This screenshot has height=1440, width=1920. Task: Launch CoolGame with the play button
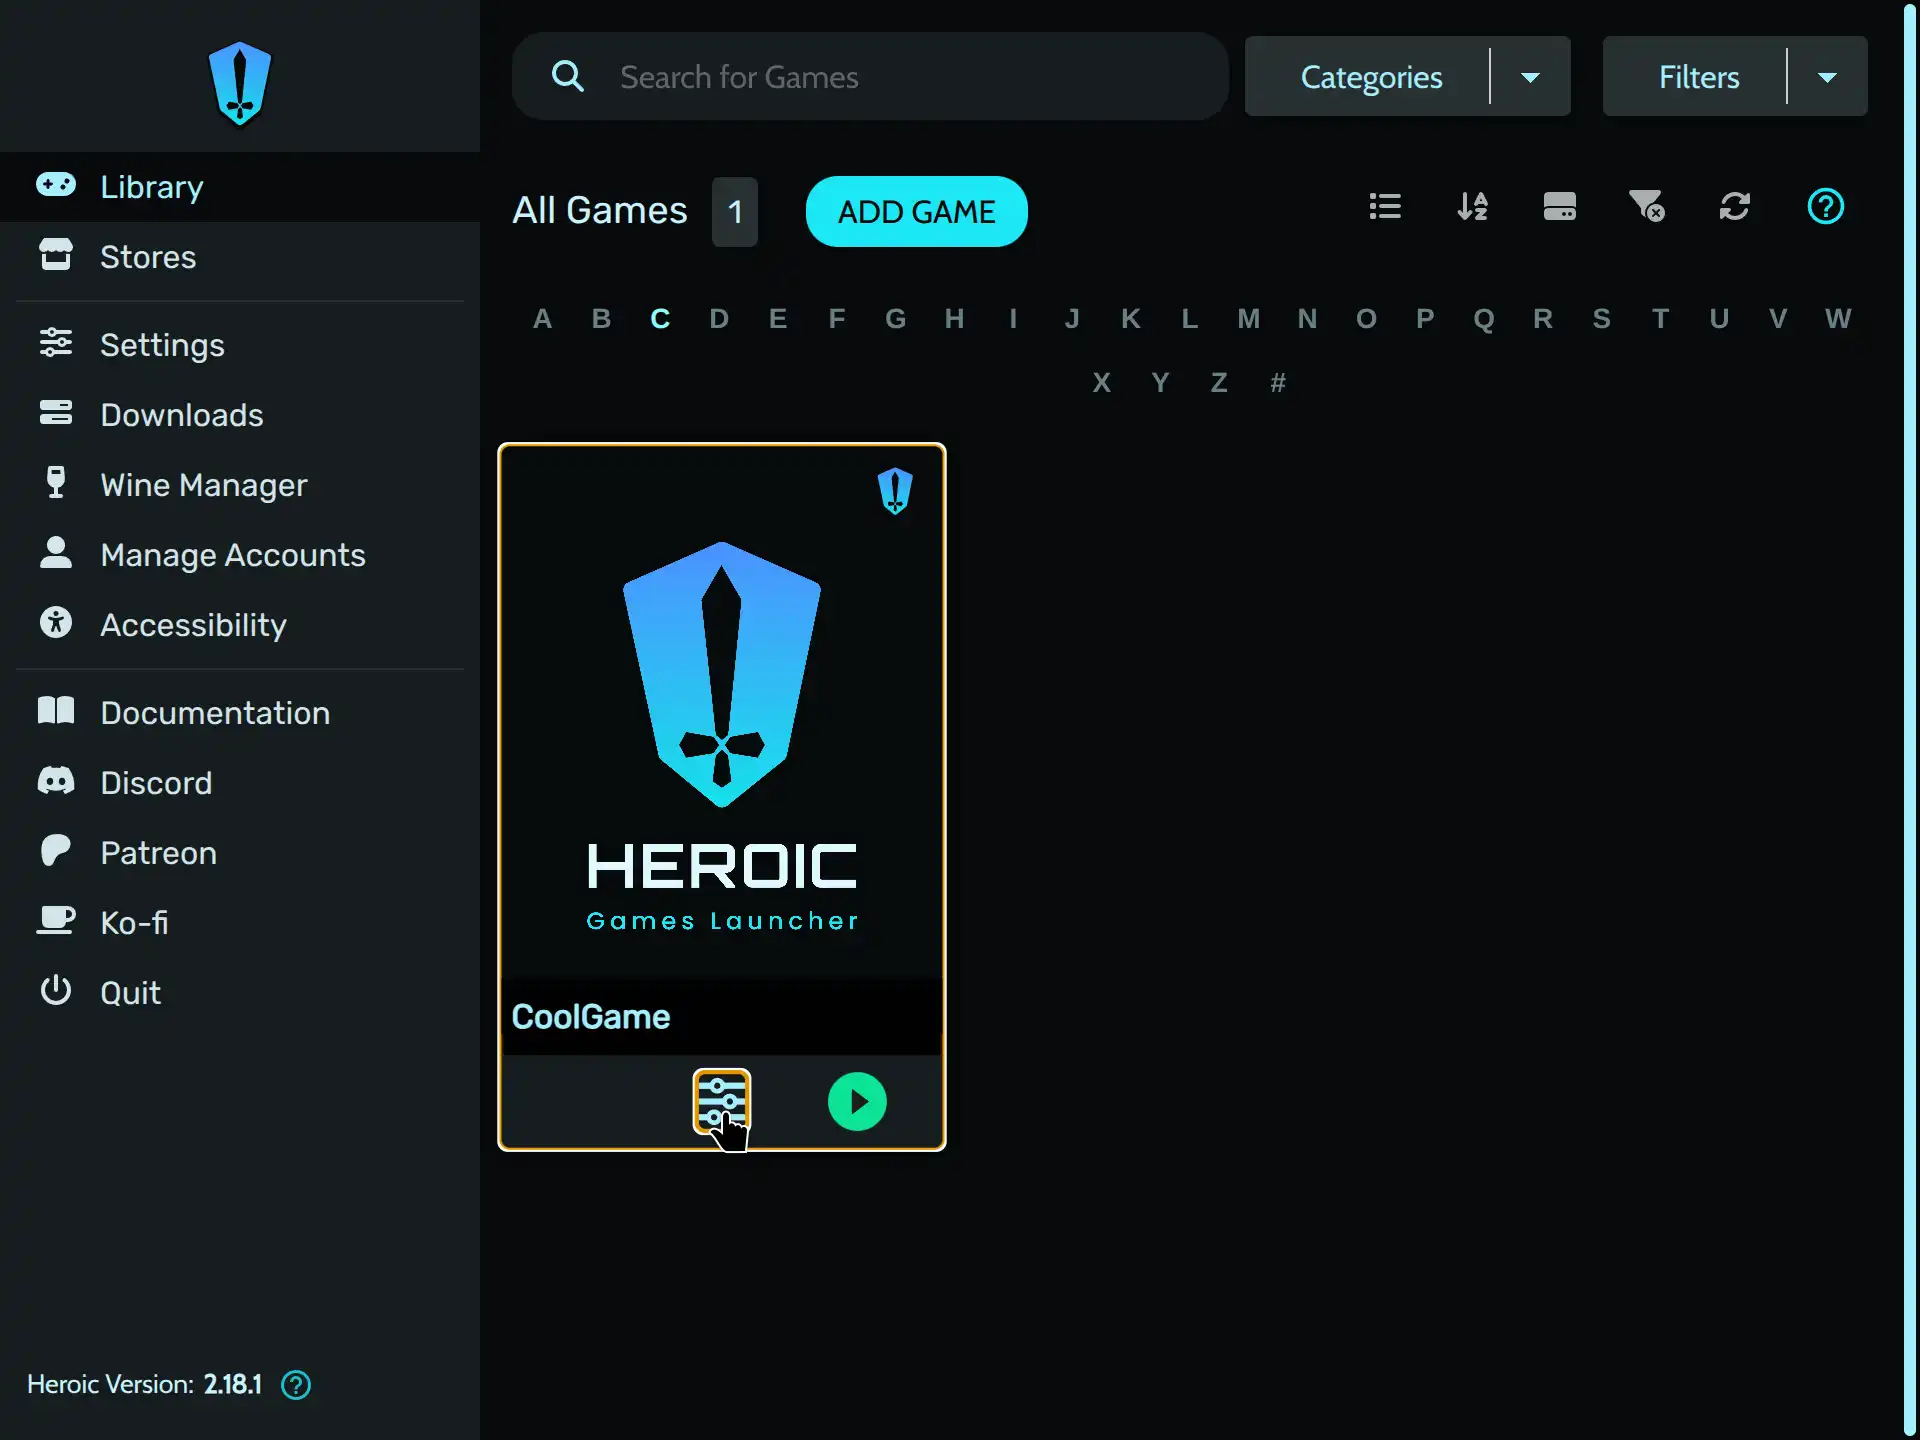coord(857,1101)
